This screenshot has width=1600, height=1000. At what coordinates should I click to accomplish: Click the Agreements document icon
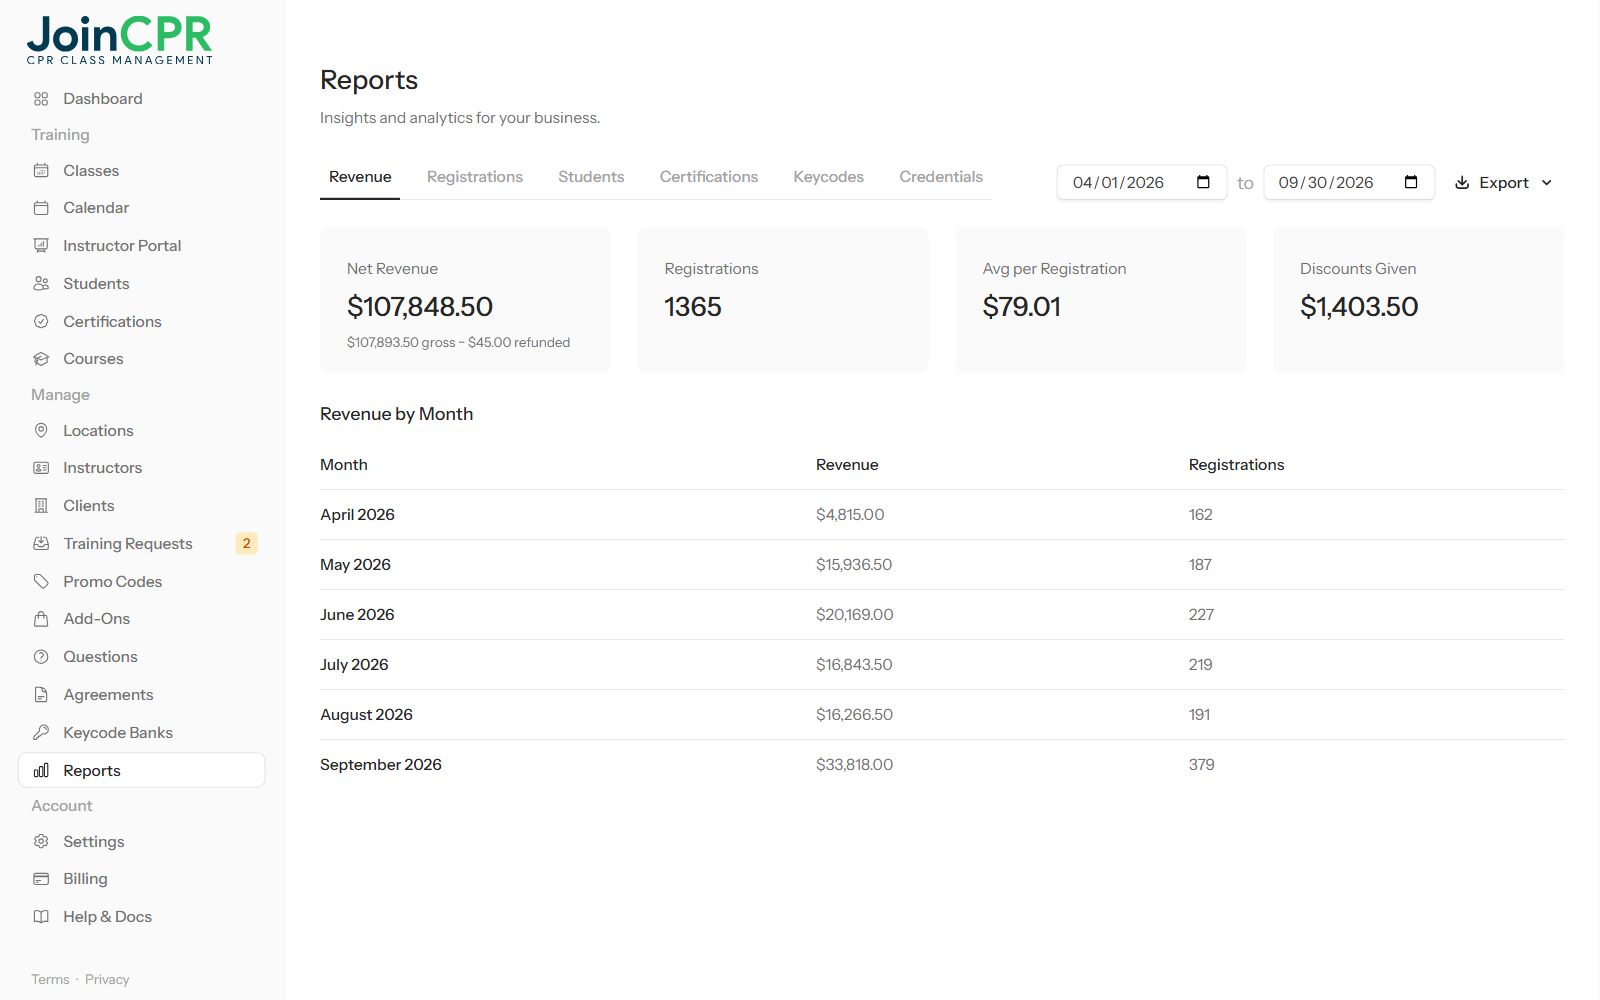[x=41, y=695]
